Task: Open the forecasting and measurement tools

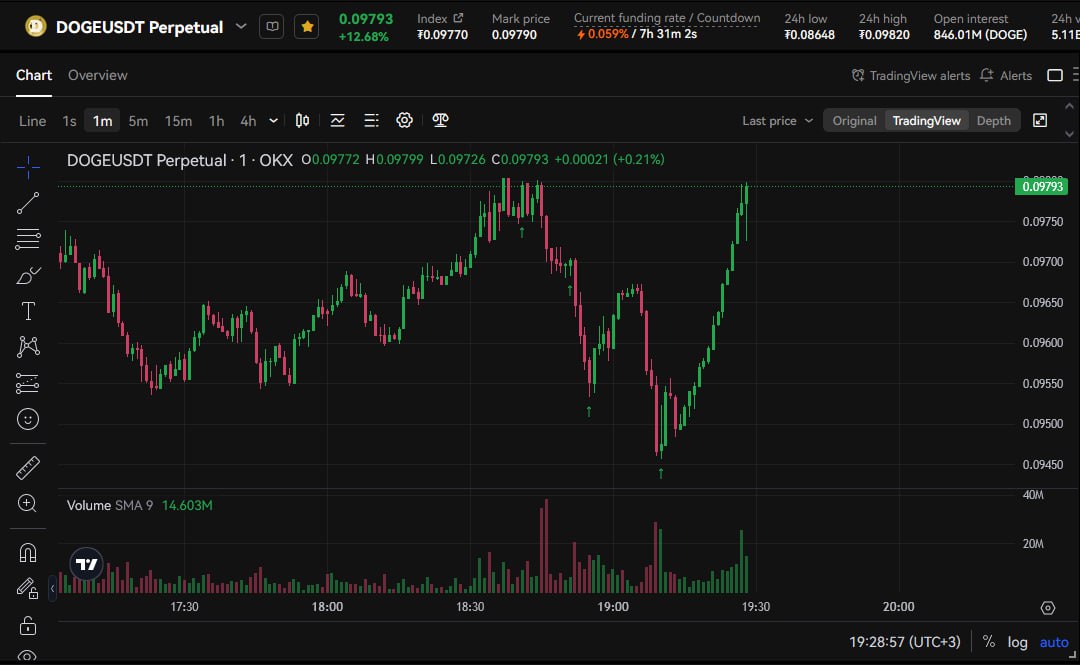Action: click(x=28, y=383)
